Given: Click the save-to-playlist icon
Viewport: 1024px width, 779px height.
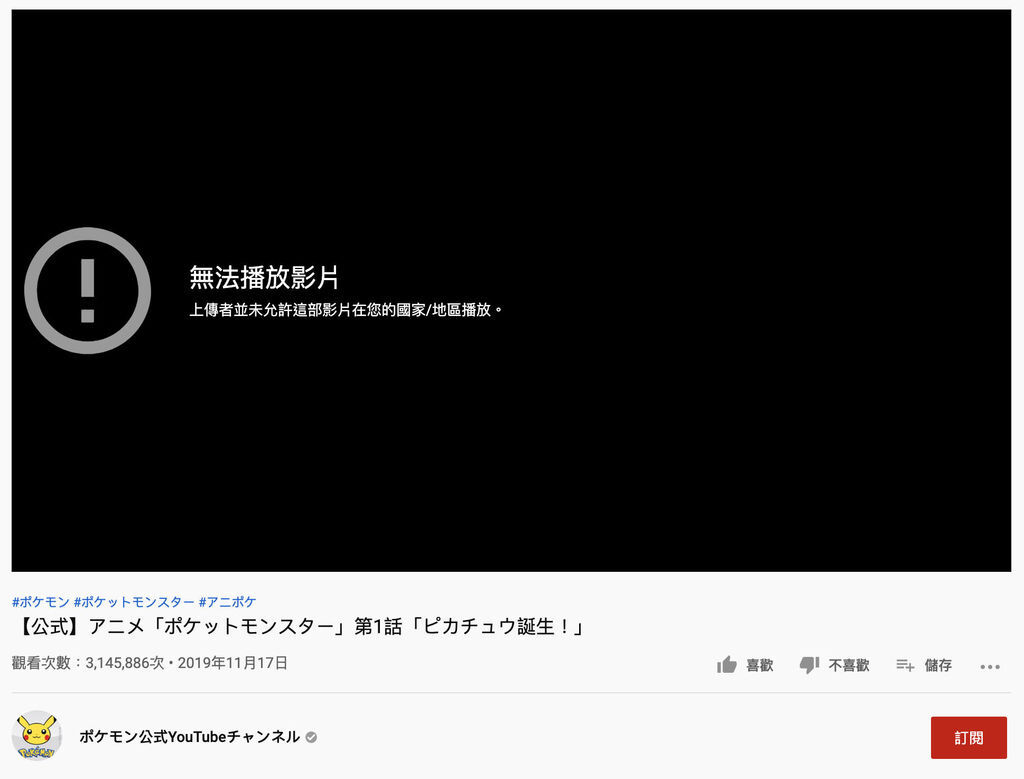Looking at the screenshot, I should point(904,665).
